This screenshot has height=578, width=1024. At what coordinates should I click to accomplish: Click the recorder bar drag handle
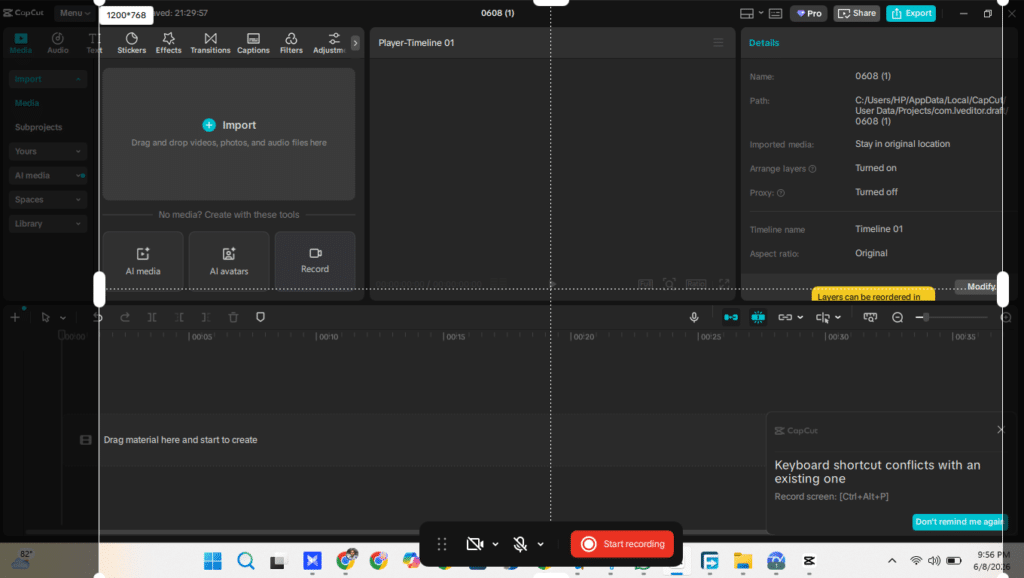pyautogui.click(x=442, y=544)
